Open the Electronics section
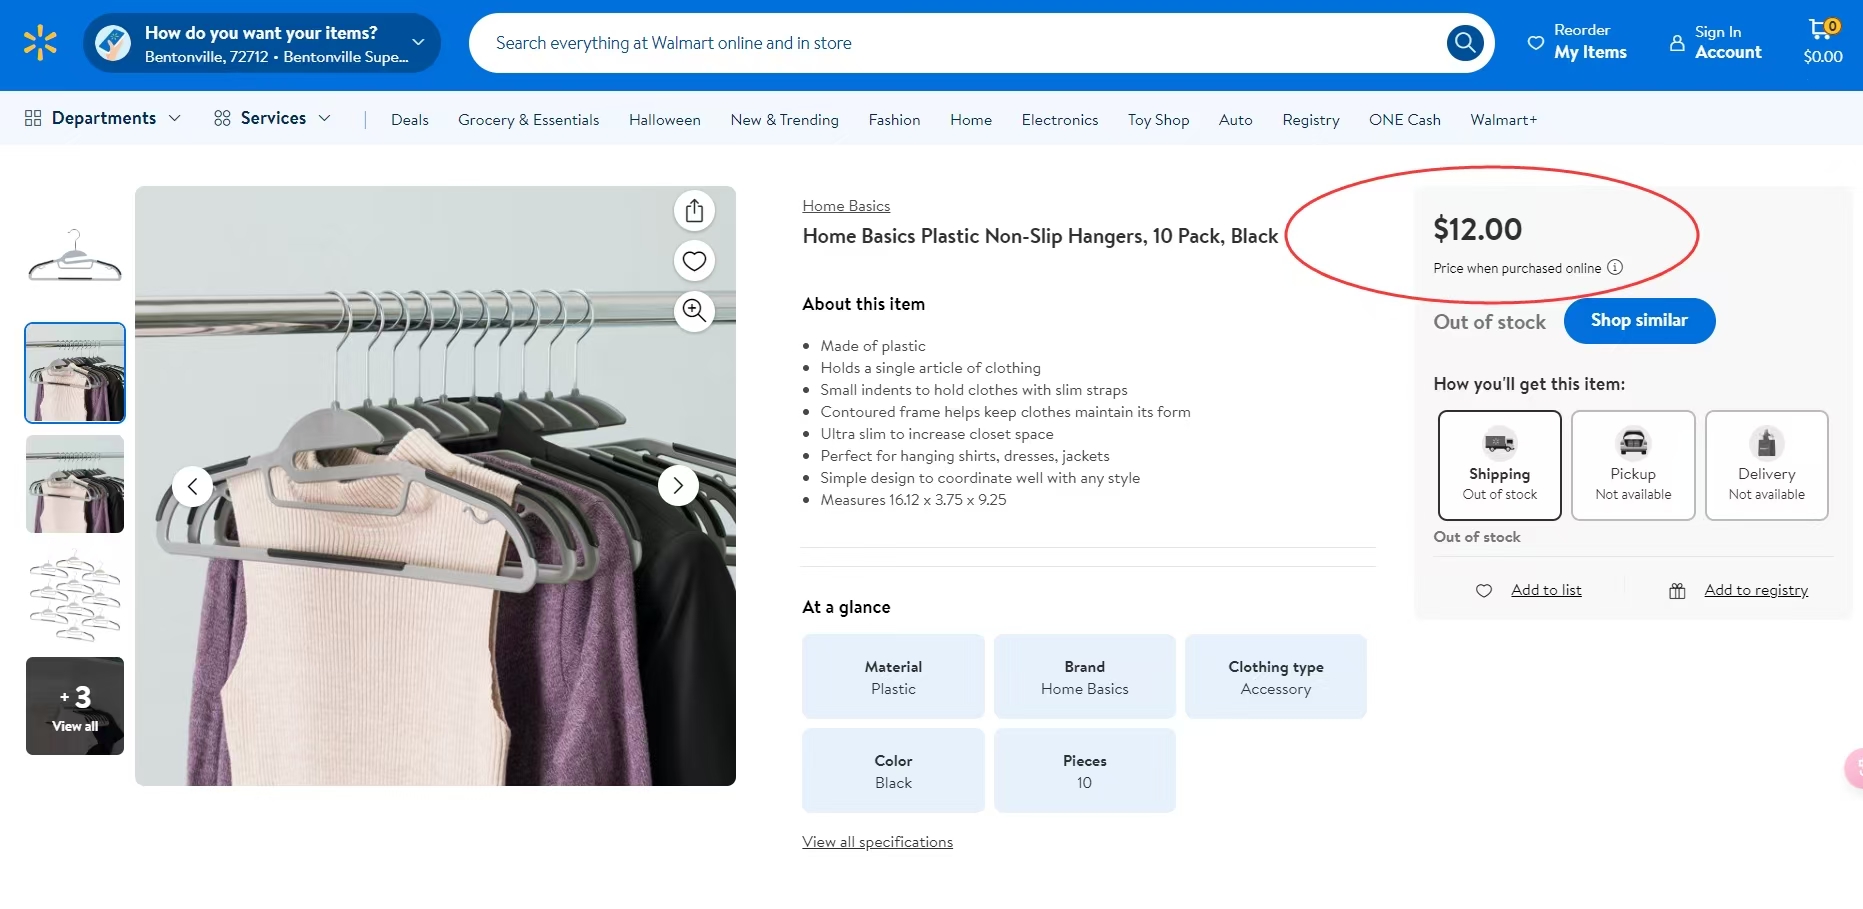1863x909 pixels. 1060,120
